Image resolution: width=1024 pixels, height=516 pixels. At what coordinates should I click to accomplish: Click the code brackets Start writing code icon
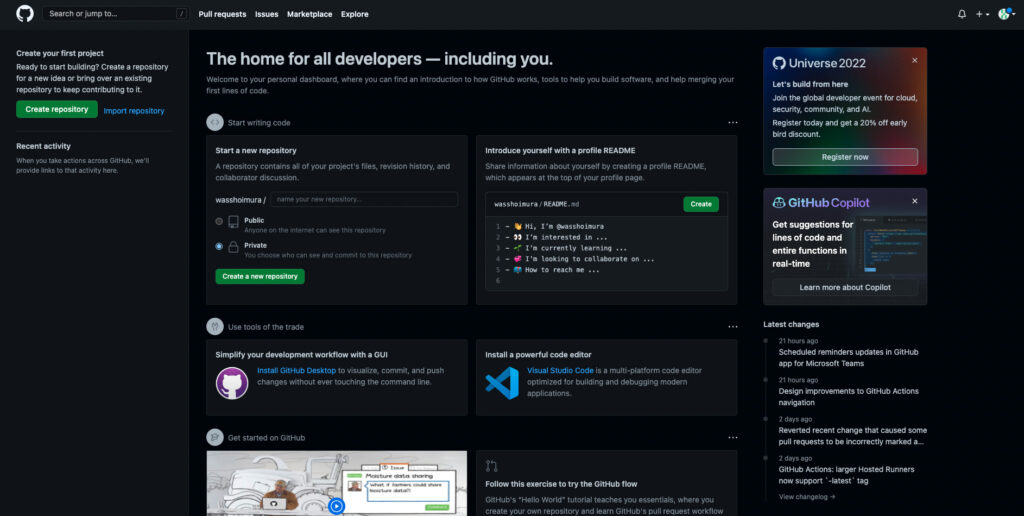coord(215,122)
